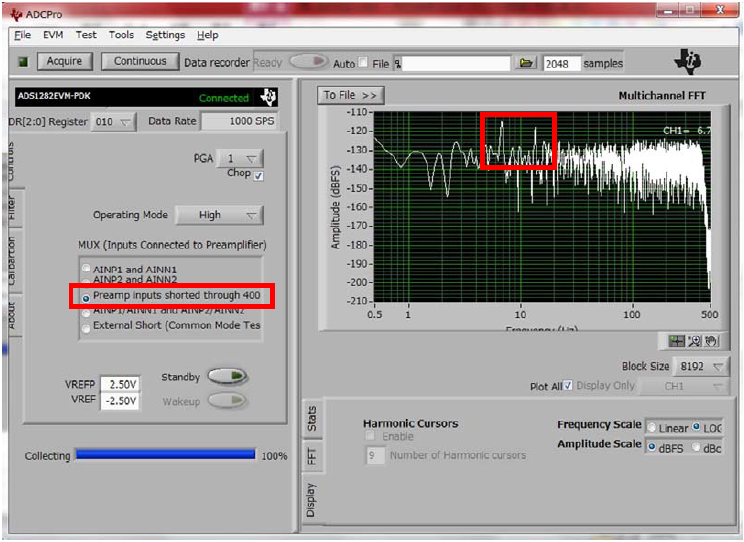Viewport: 744px width, 542px height.
Task: Switch to the Stats tab
Action: (312, 419)
